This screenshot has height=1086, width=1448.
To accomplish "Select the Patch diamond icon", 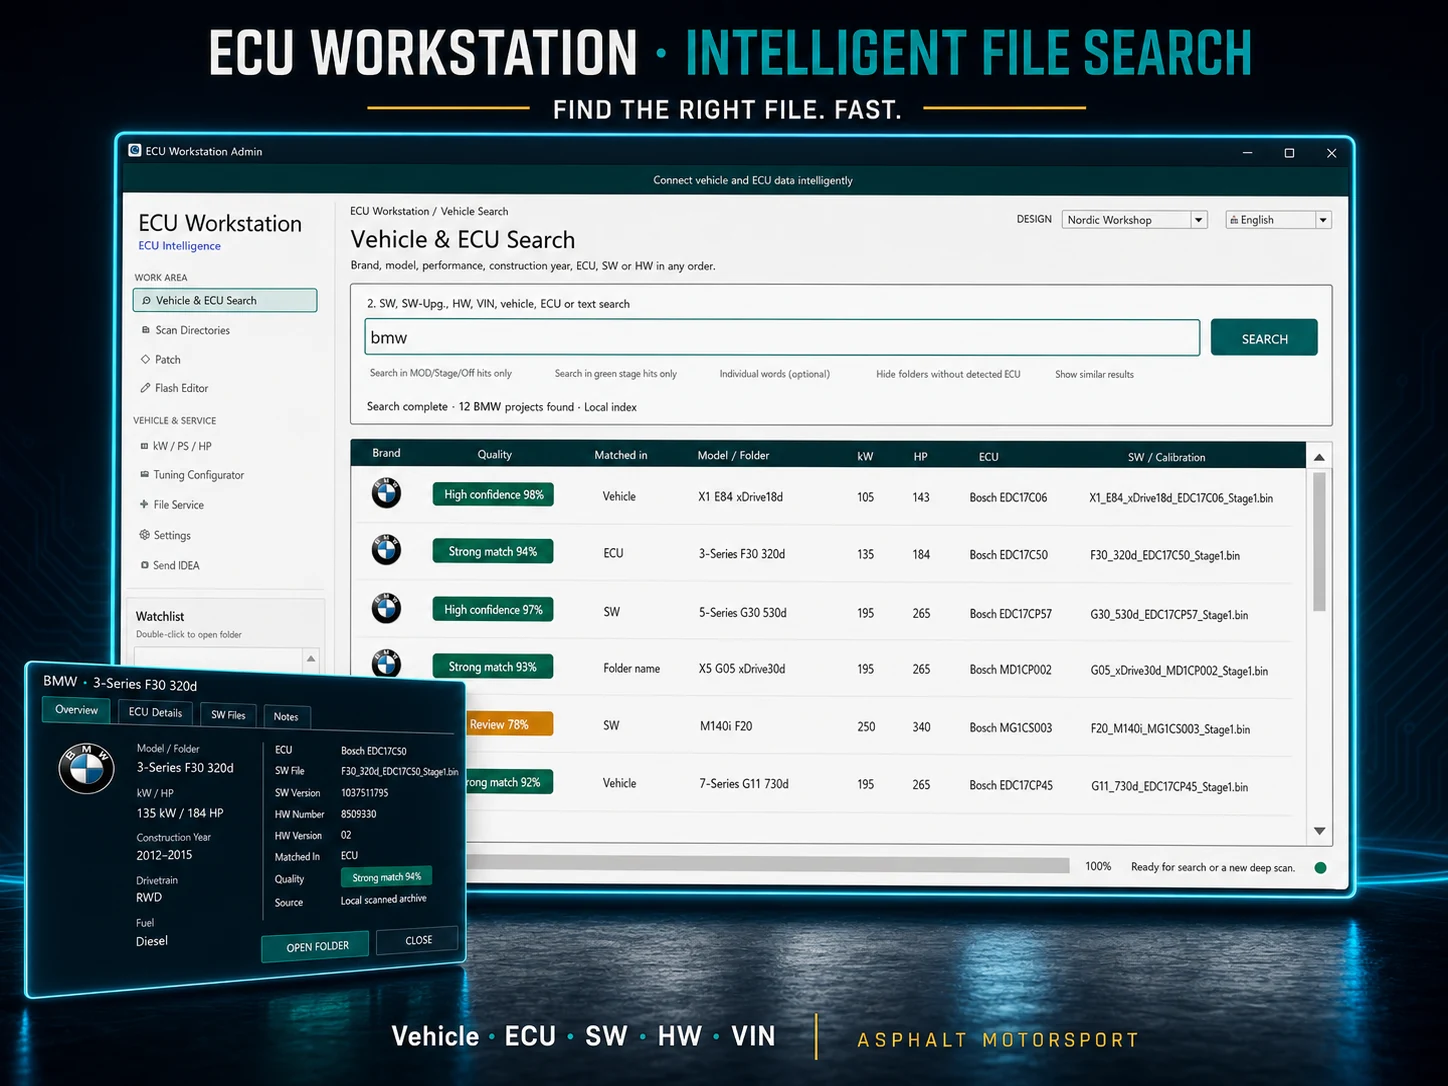I will pos(146,359).
